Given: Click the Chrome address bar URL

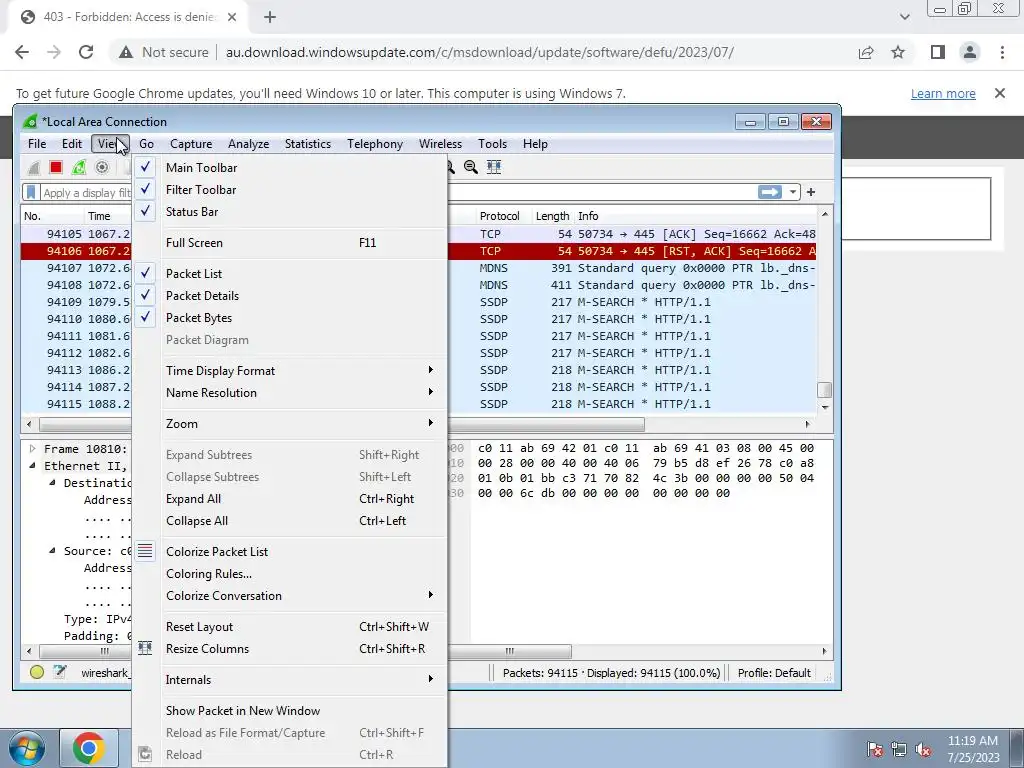Looking at the screenshot, I should [x=480, y=52].
